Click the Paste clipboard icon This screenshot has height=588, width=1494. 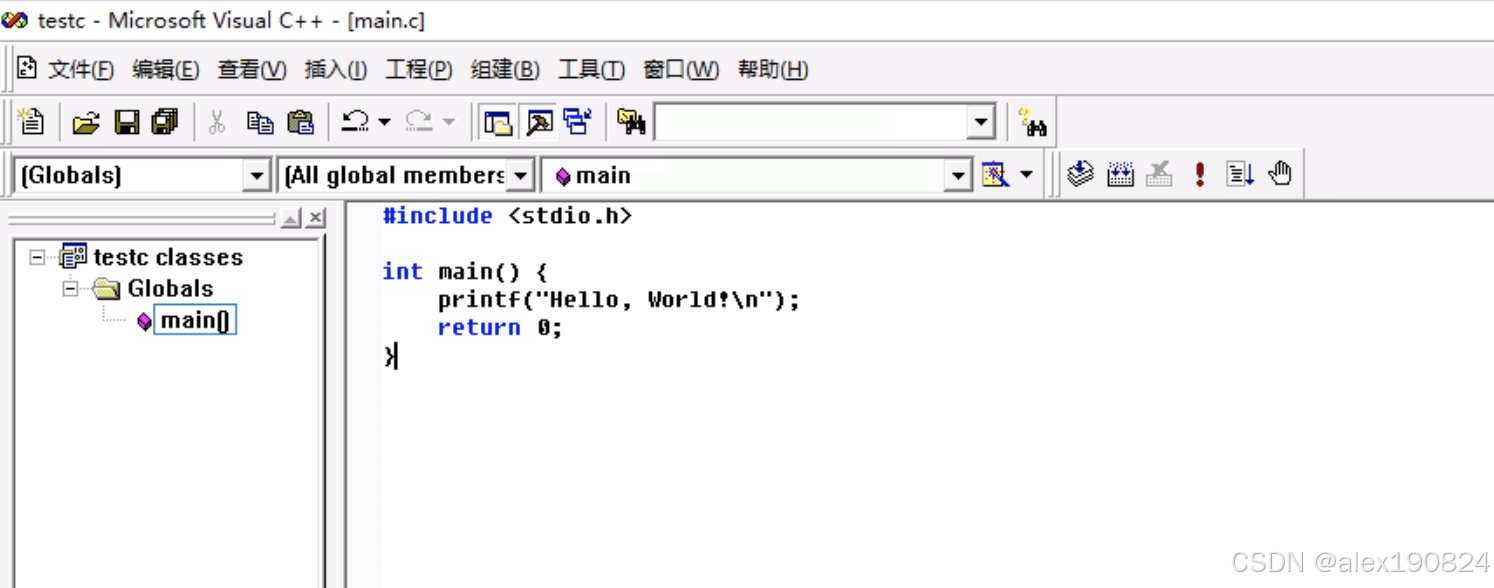point(300,122)
